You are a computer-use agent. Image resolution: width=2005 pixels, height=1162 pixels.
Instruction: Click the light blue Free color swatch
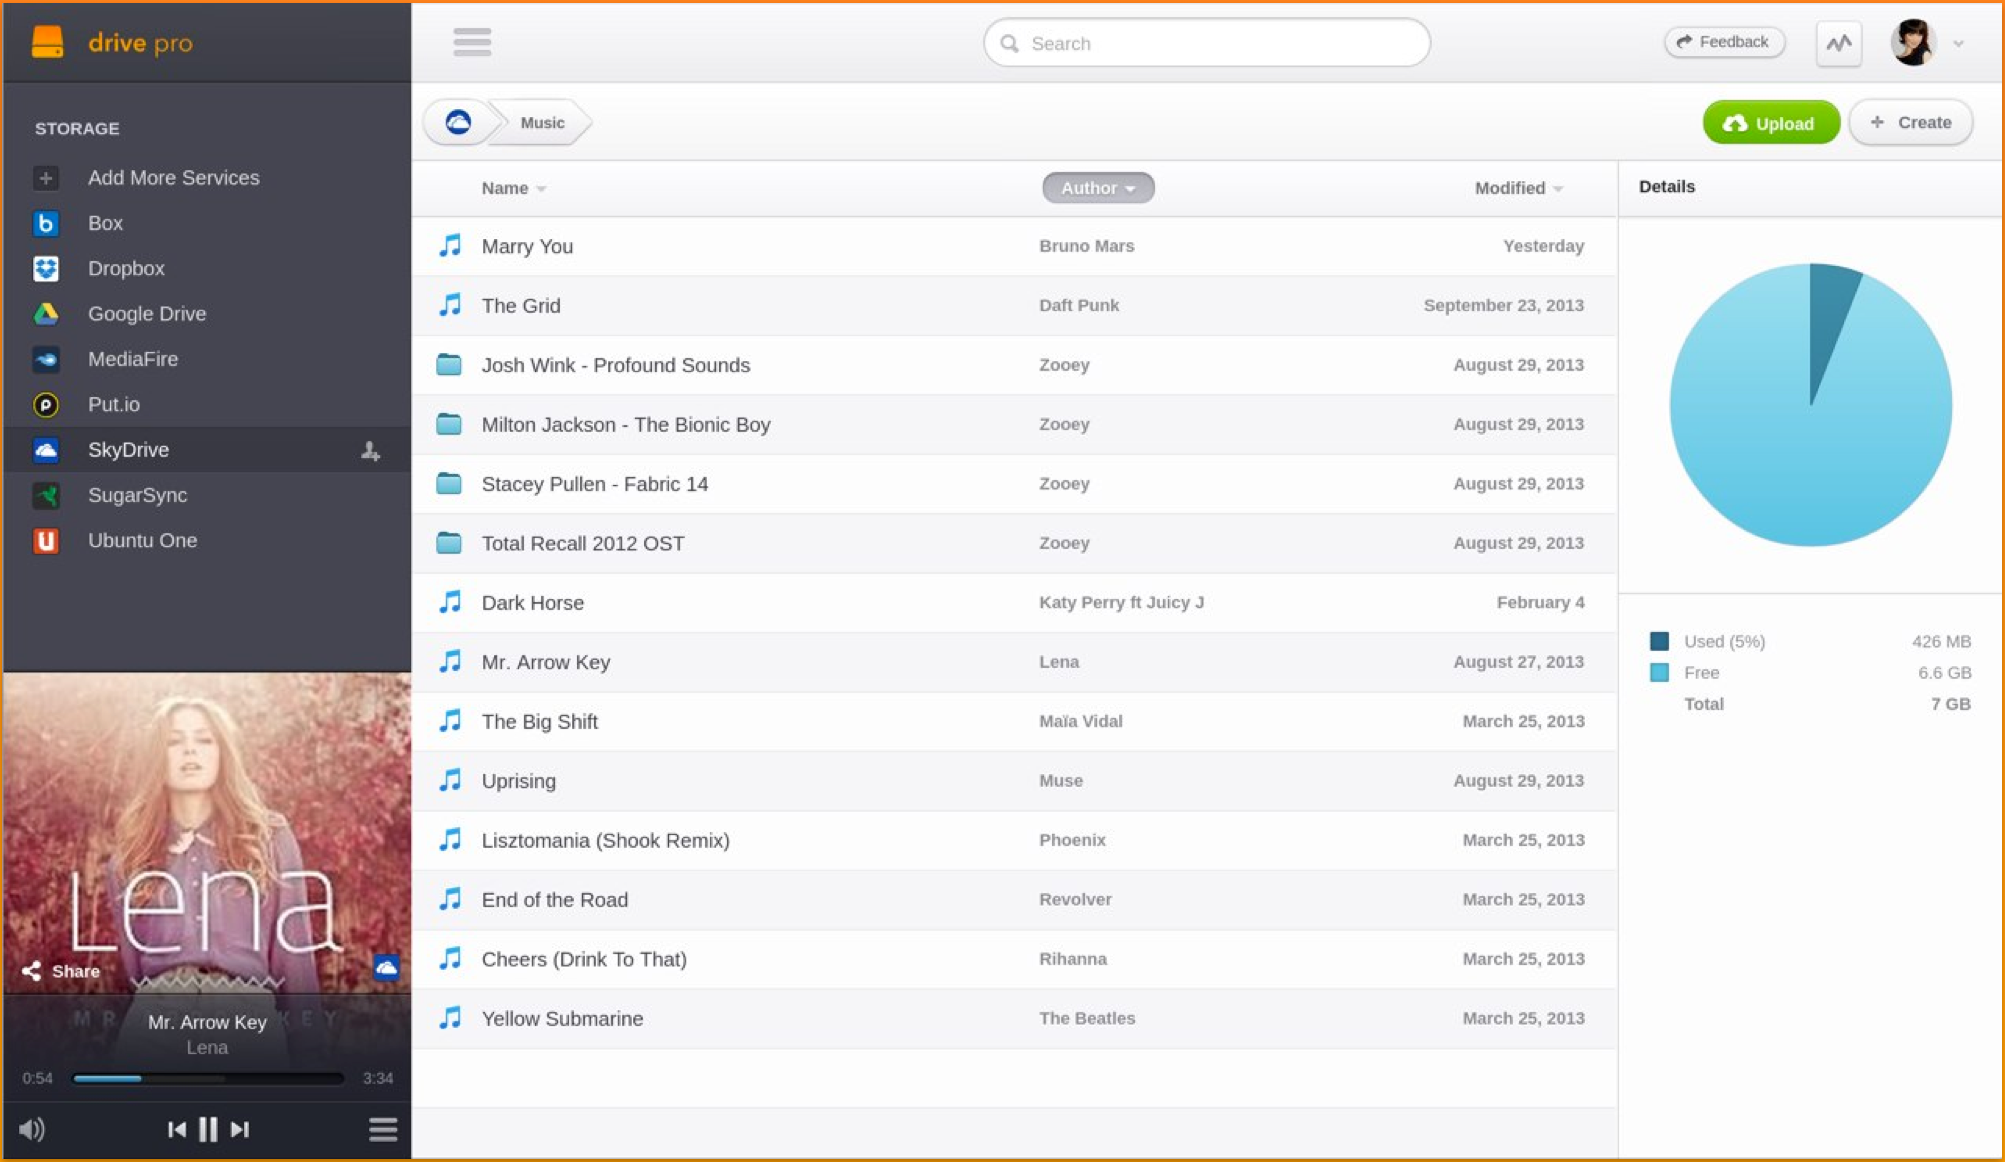[x=1659, y=672]
